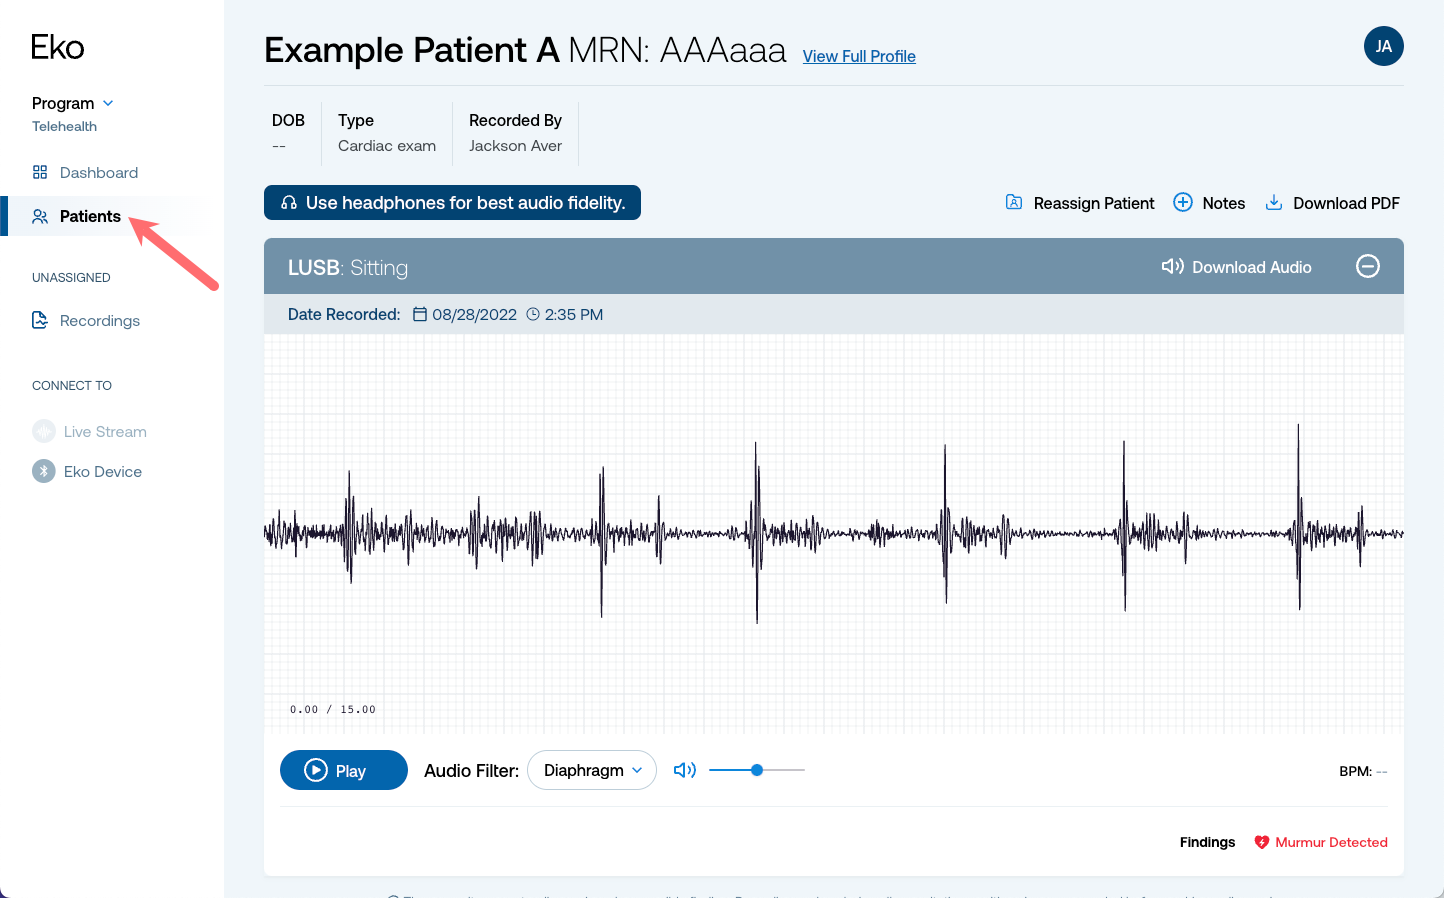Click the 0.00 / 15.00 time counter
Viewport: 1444px width, 898px height.
333,709
